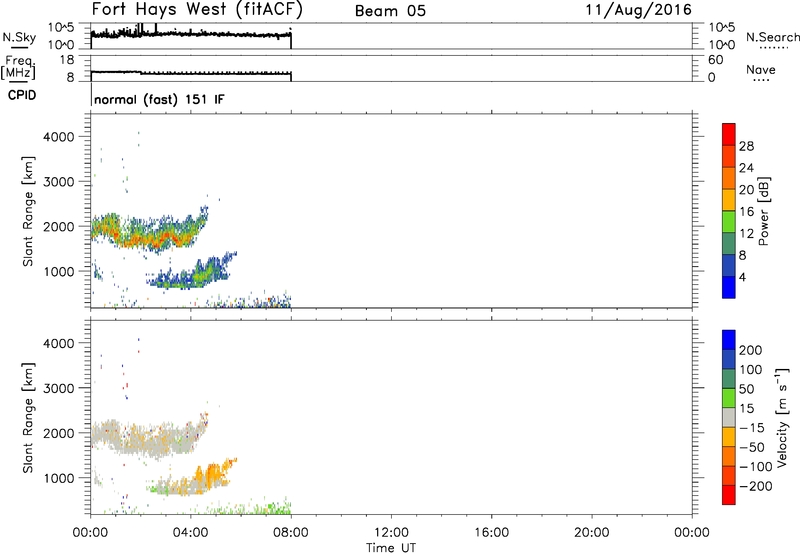800x554 pixels.
Task: Click "Slant Range [km]" label of power panel
Action: 28,211
